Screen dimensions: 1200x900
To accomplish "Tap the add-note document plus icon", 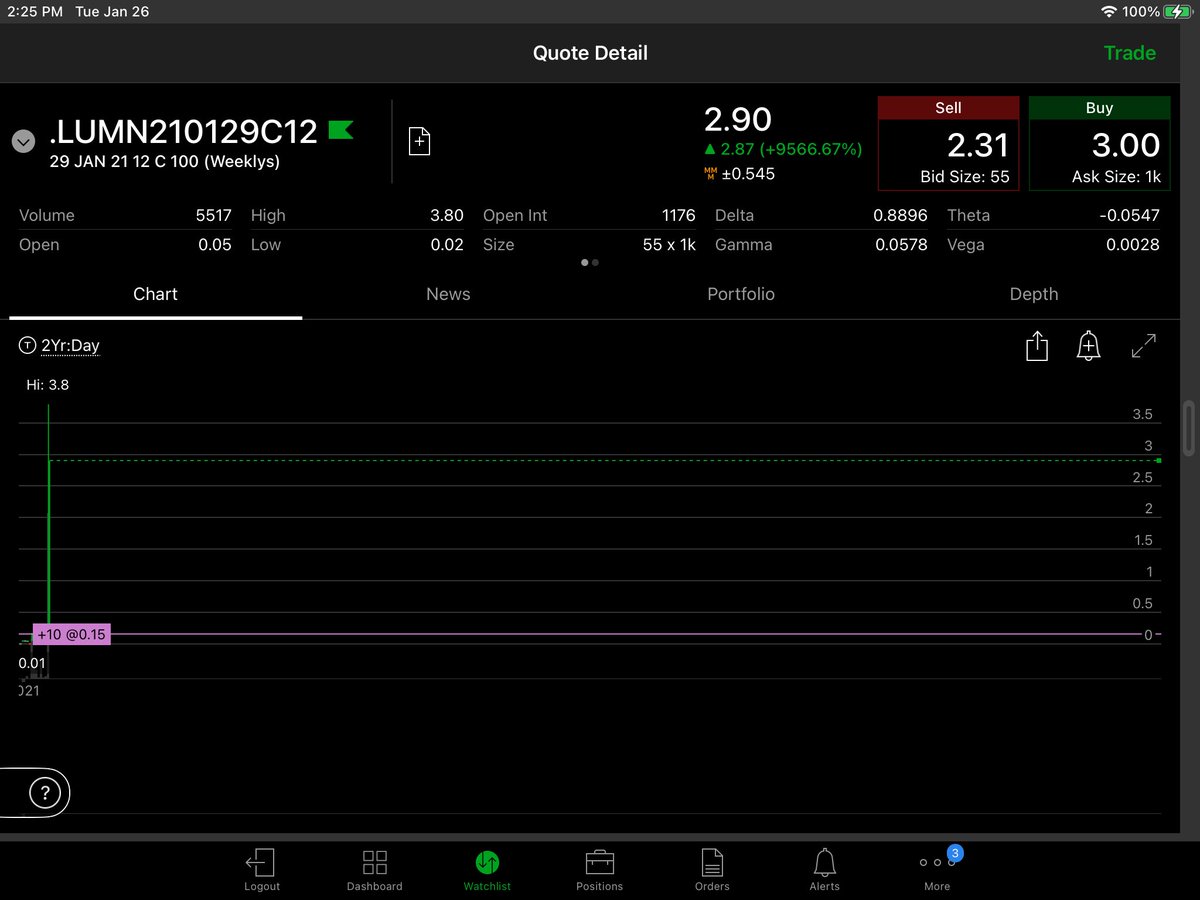I will (x=420, y=141).
